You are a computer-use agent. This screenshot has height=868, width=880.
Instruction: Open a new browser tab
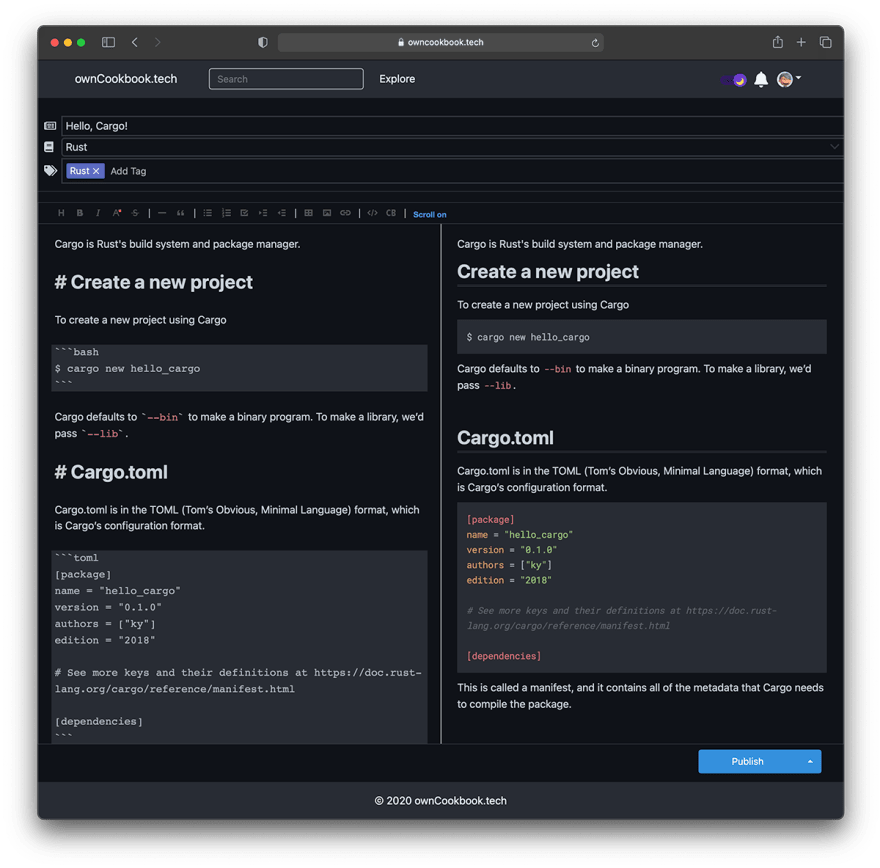(x=801, y=42)
